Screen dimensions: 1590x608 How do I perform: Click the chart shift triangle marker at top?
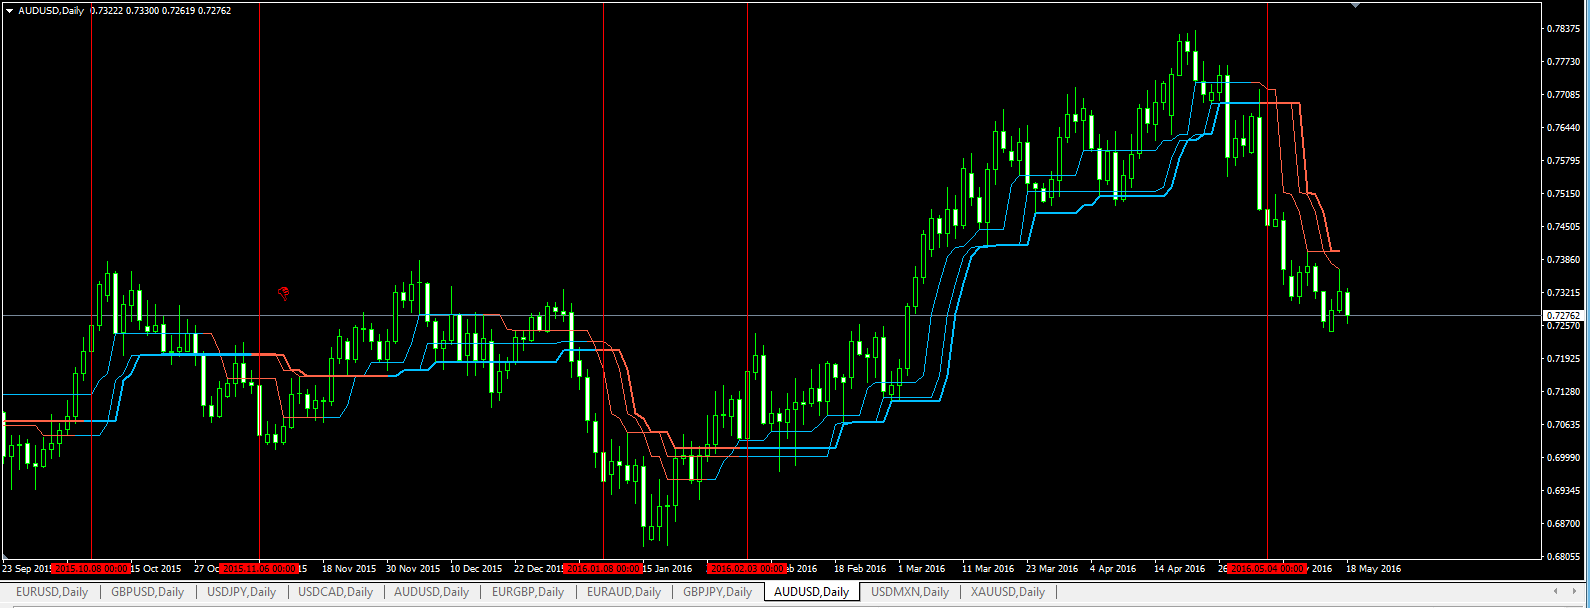1355,5
